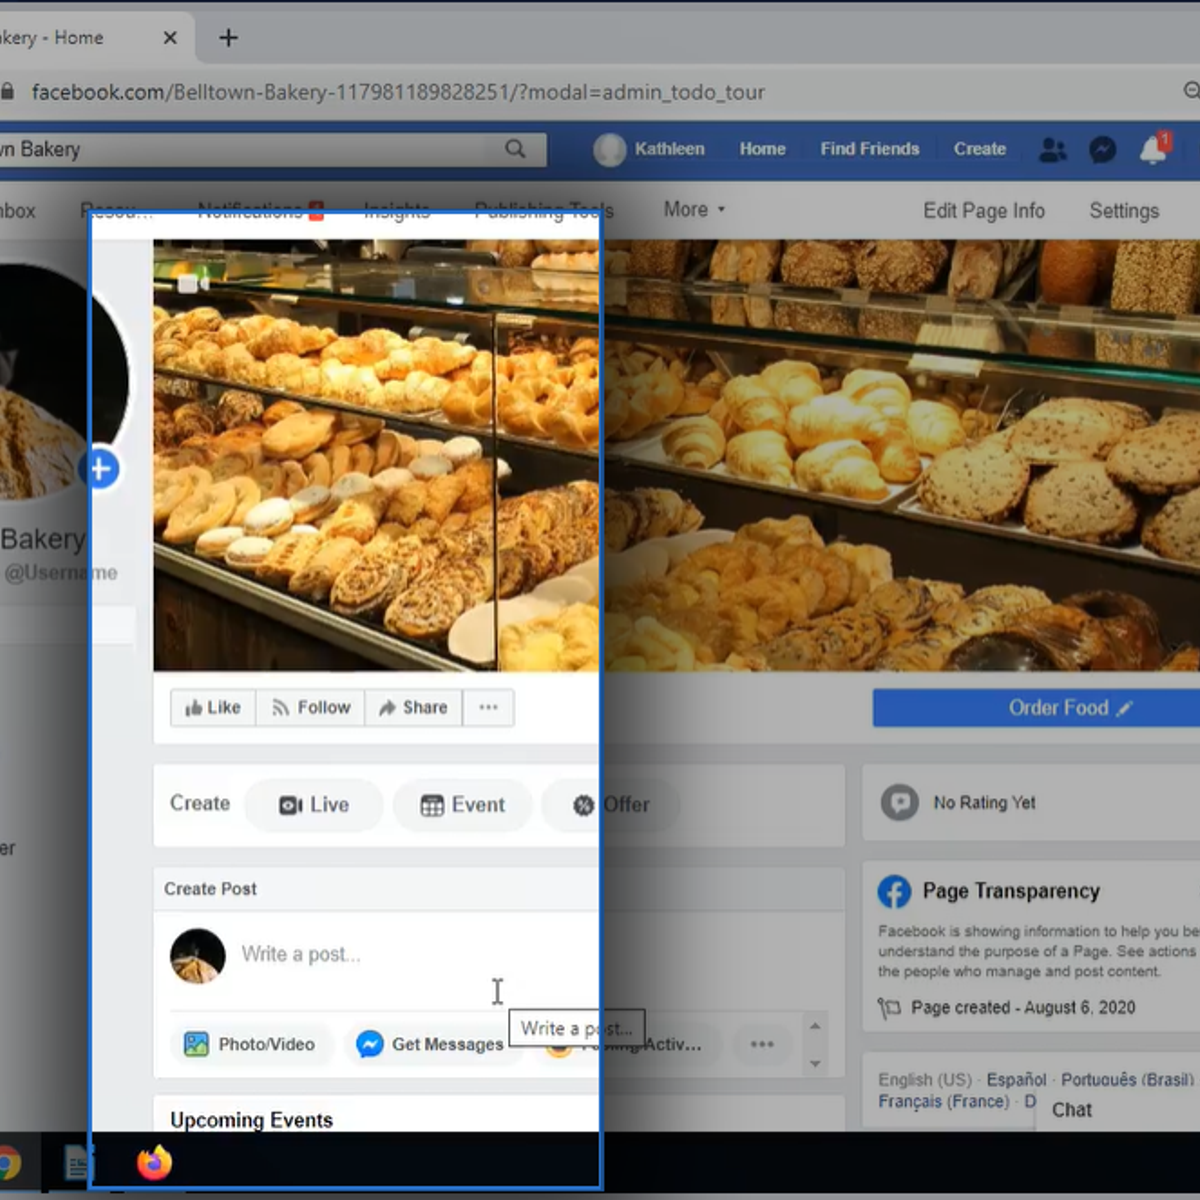Open the more options ellipsis beside Share

[488, 708]
